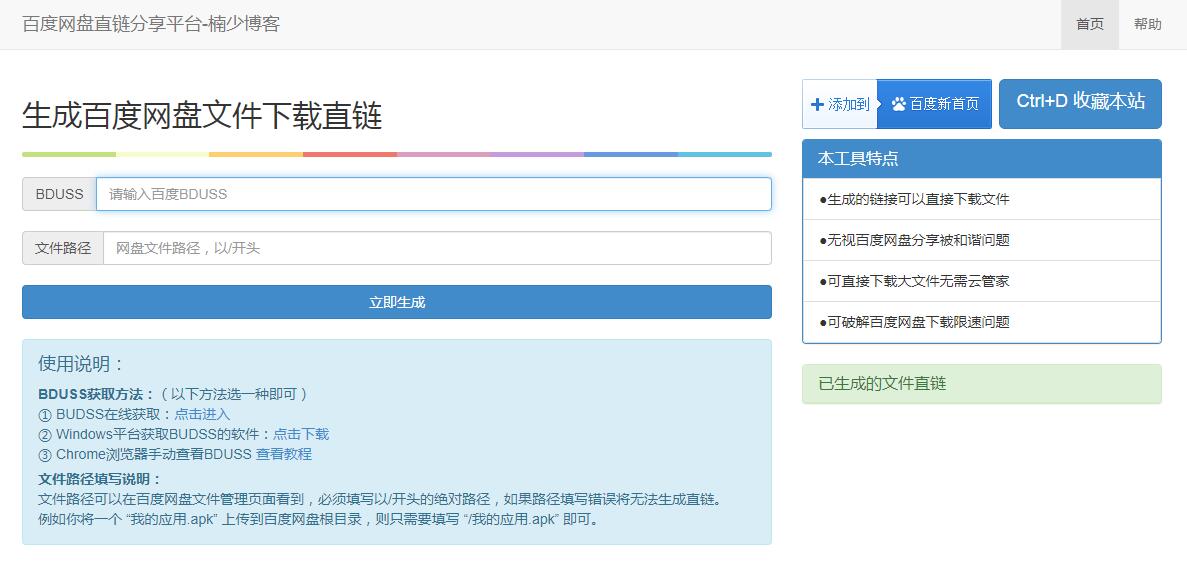Select the 可破解百度网盘下载限速问题 list item

(982, 322)
